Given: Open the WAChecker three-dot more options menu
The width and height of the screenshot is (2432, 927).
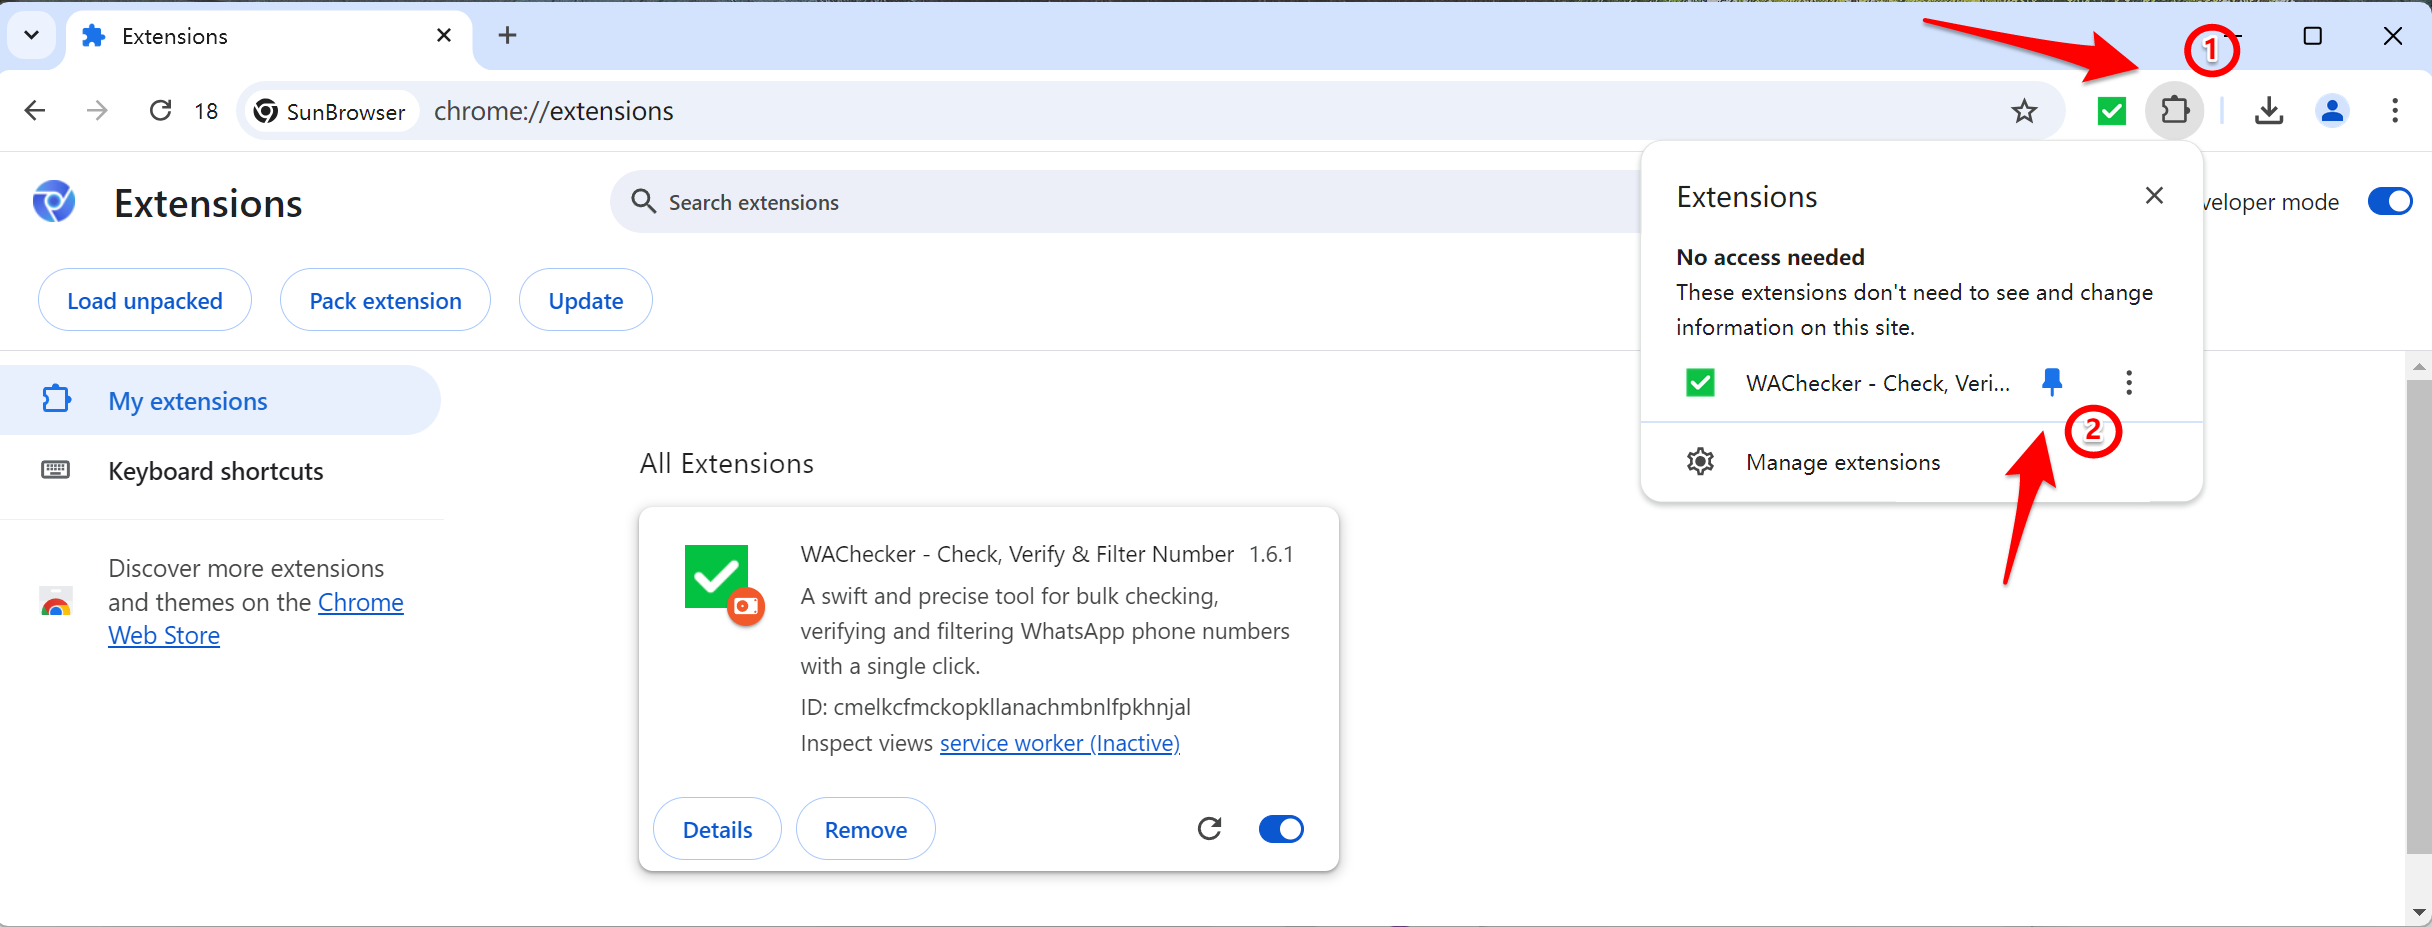Looking at the screenshot, I should coord(2128,382).
